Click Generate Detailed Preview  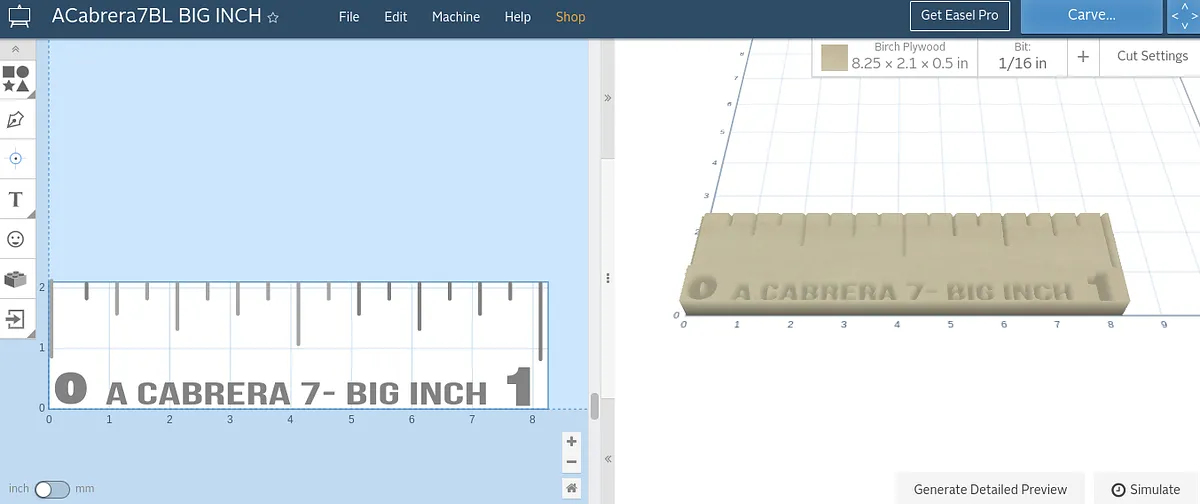(x=990, y=489)
